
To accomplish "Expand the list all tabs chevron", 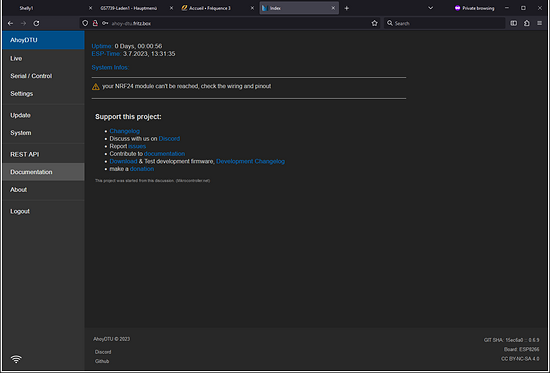I will click(430, 8).
